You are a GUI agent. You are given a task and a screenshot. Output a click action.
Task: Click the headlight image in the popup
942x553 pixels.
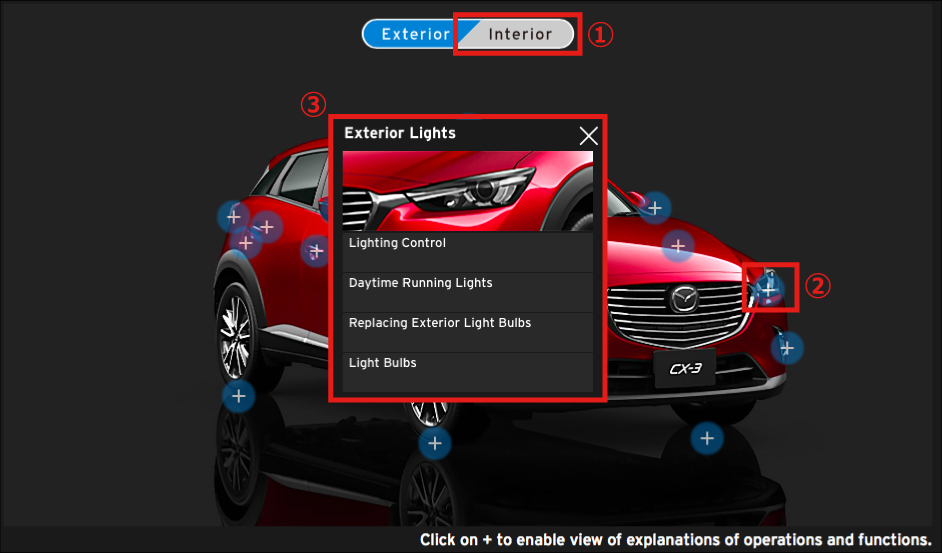point(468,191)
